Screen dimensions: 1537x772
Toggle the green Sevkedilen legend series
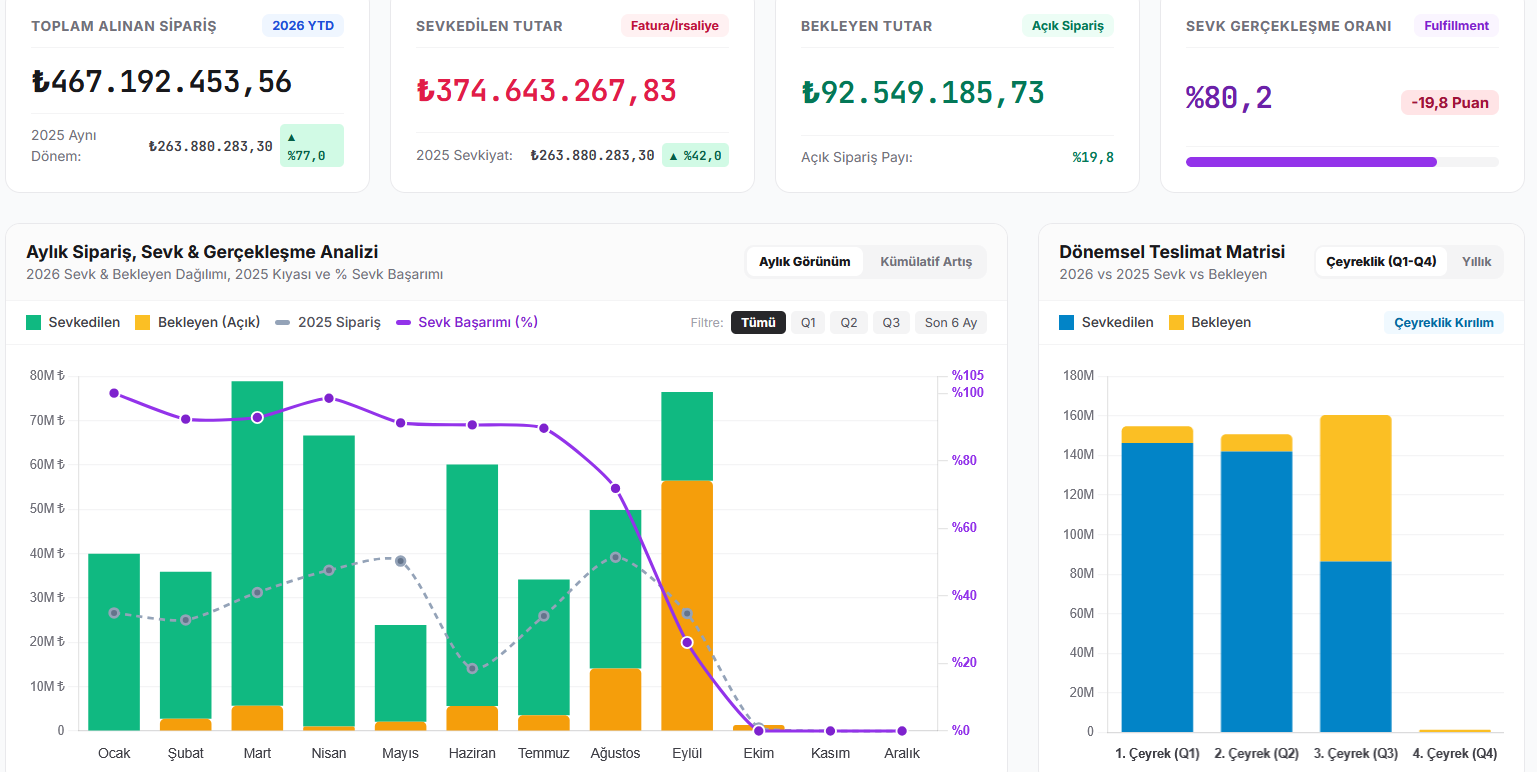tap(73, 322)
